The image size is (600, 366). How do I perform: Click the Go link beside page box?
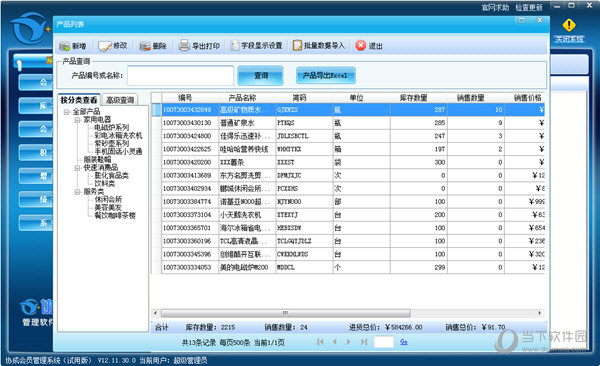pyautogui.click(x=404, y=342)
